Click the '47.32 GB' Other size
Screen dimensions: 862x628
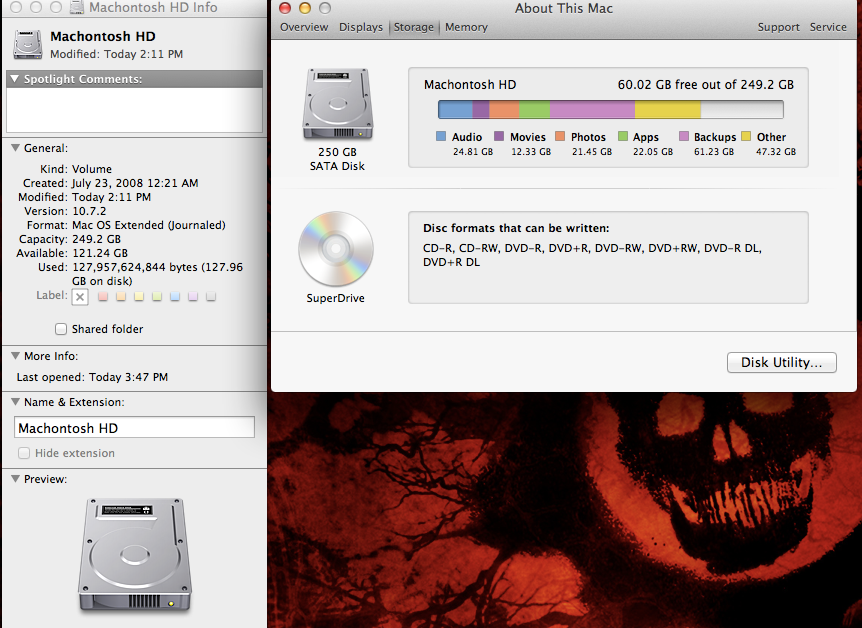[x=776, y=152]
